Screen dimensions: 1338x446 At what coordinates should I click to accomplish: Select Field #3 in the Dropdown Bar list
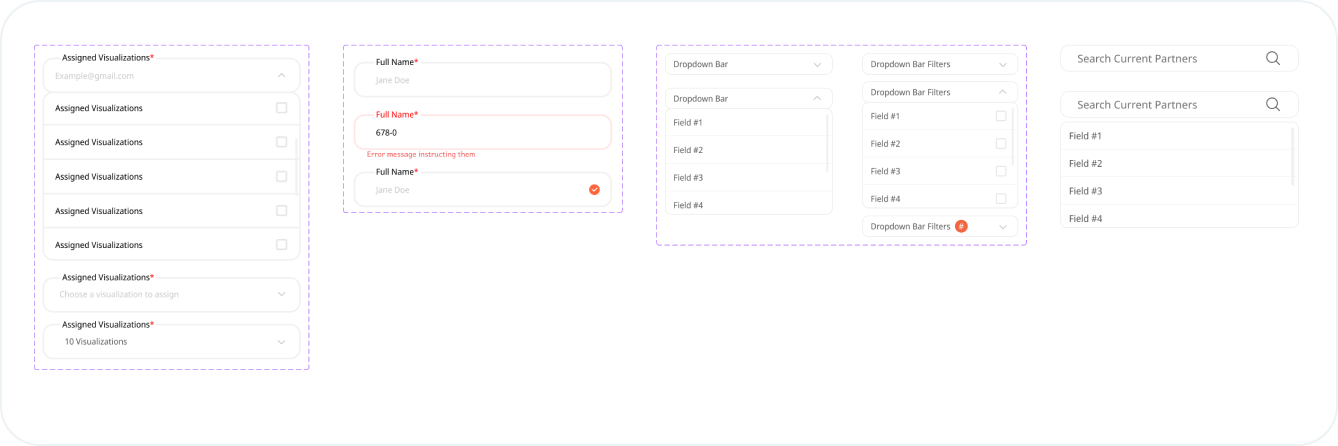point(746,177)
